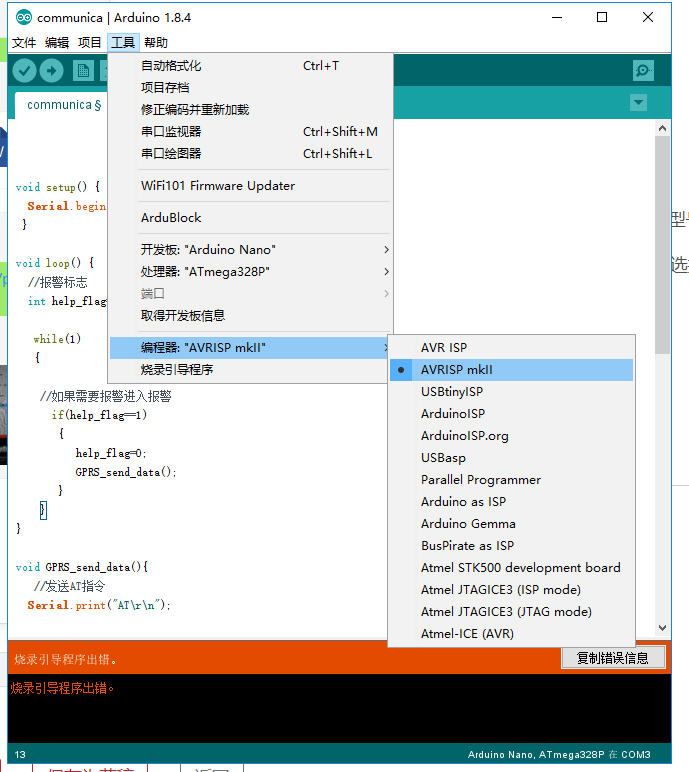Screen dimensions: 689x772
Task: Click the orange console error message
Action: 62,688
